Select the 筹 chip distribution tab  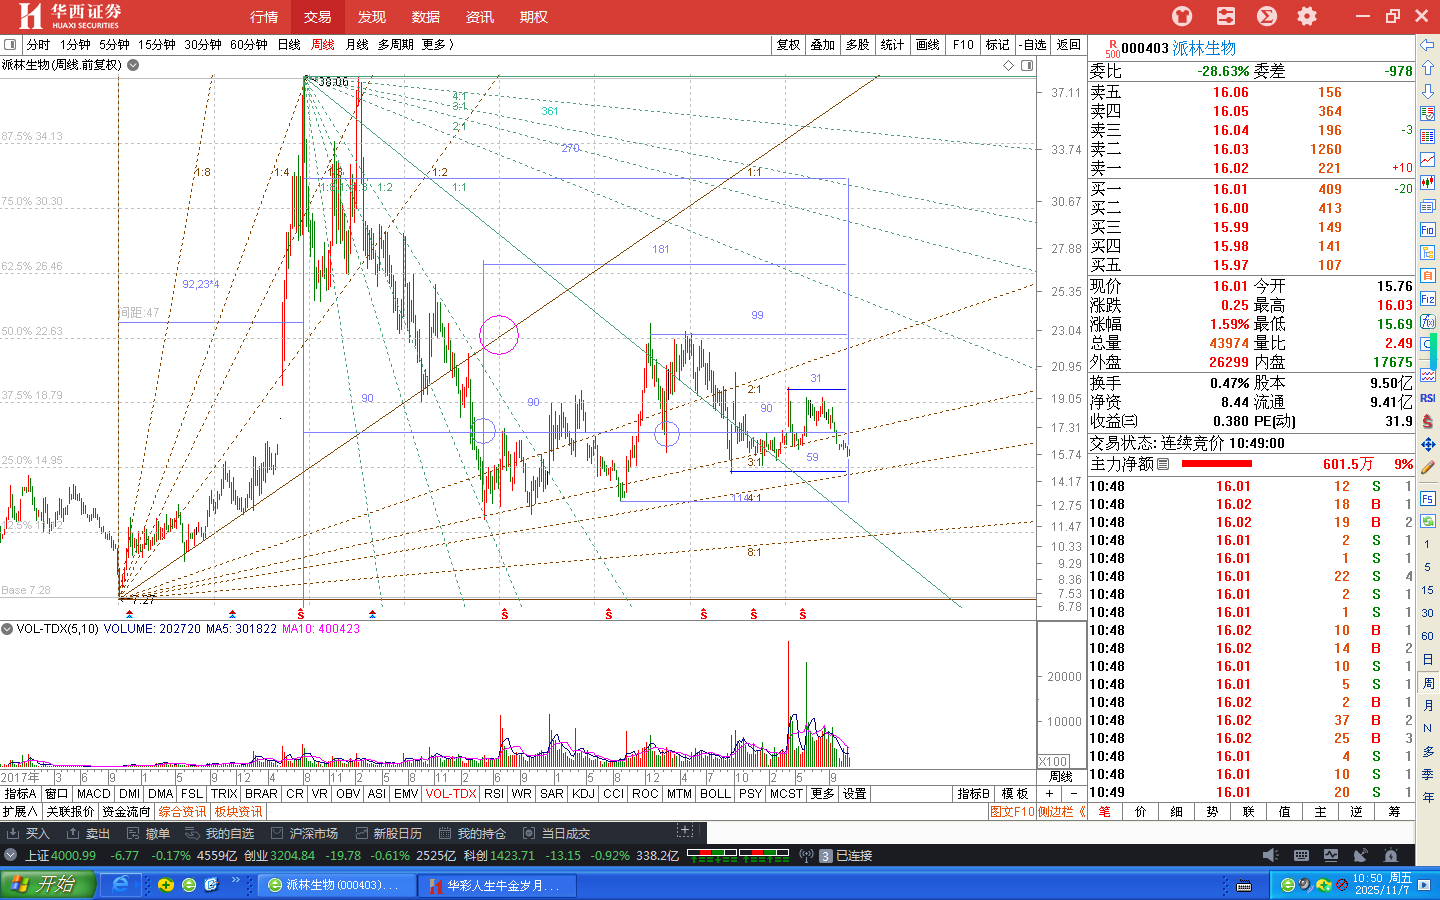click(1394, 812)
